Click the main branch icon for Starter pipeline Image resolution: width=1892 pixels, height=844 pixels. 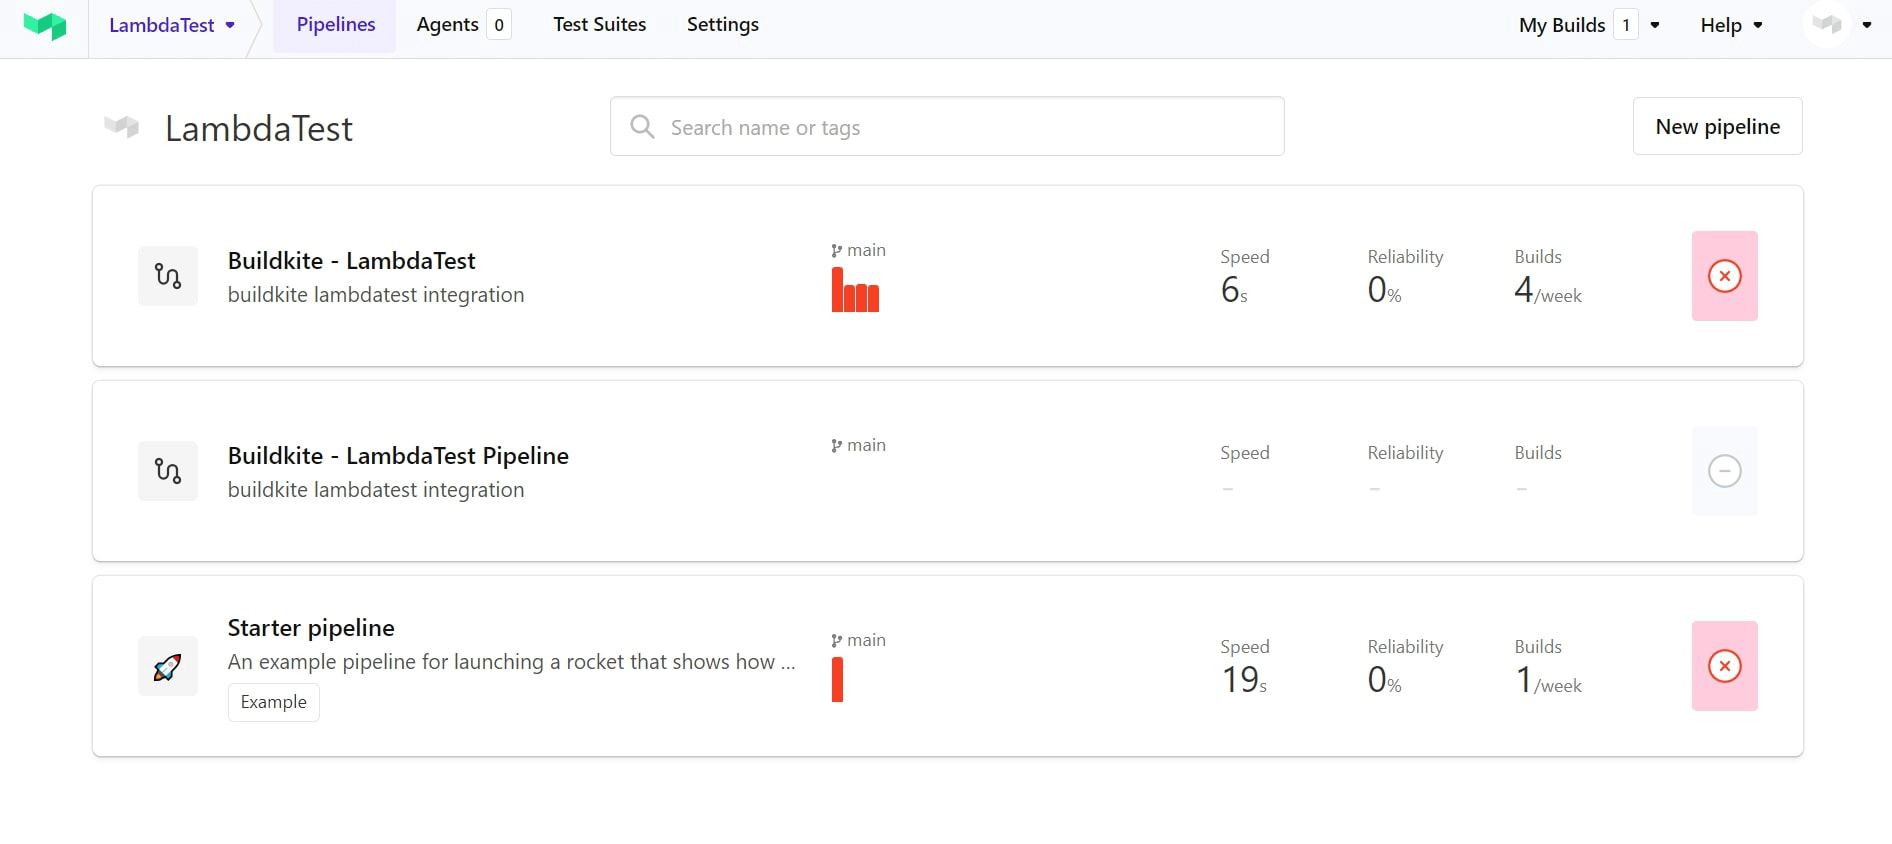(837, 641)
